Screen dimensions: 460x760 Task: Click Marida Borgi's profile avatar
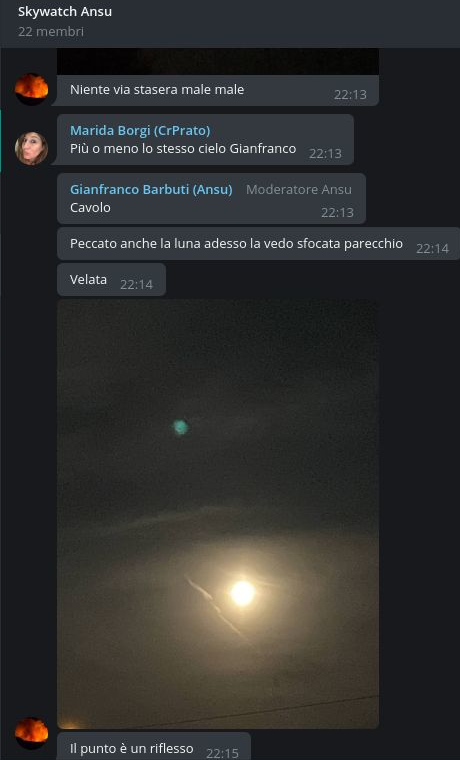[32, 148]
